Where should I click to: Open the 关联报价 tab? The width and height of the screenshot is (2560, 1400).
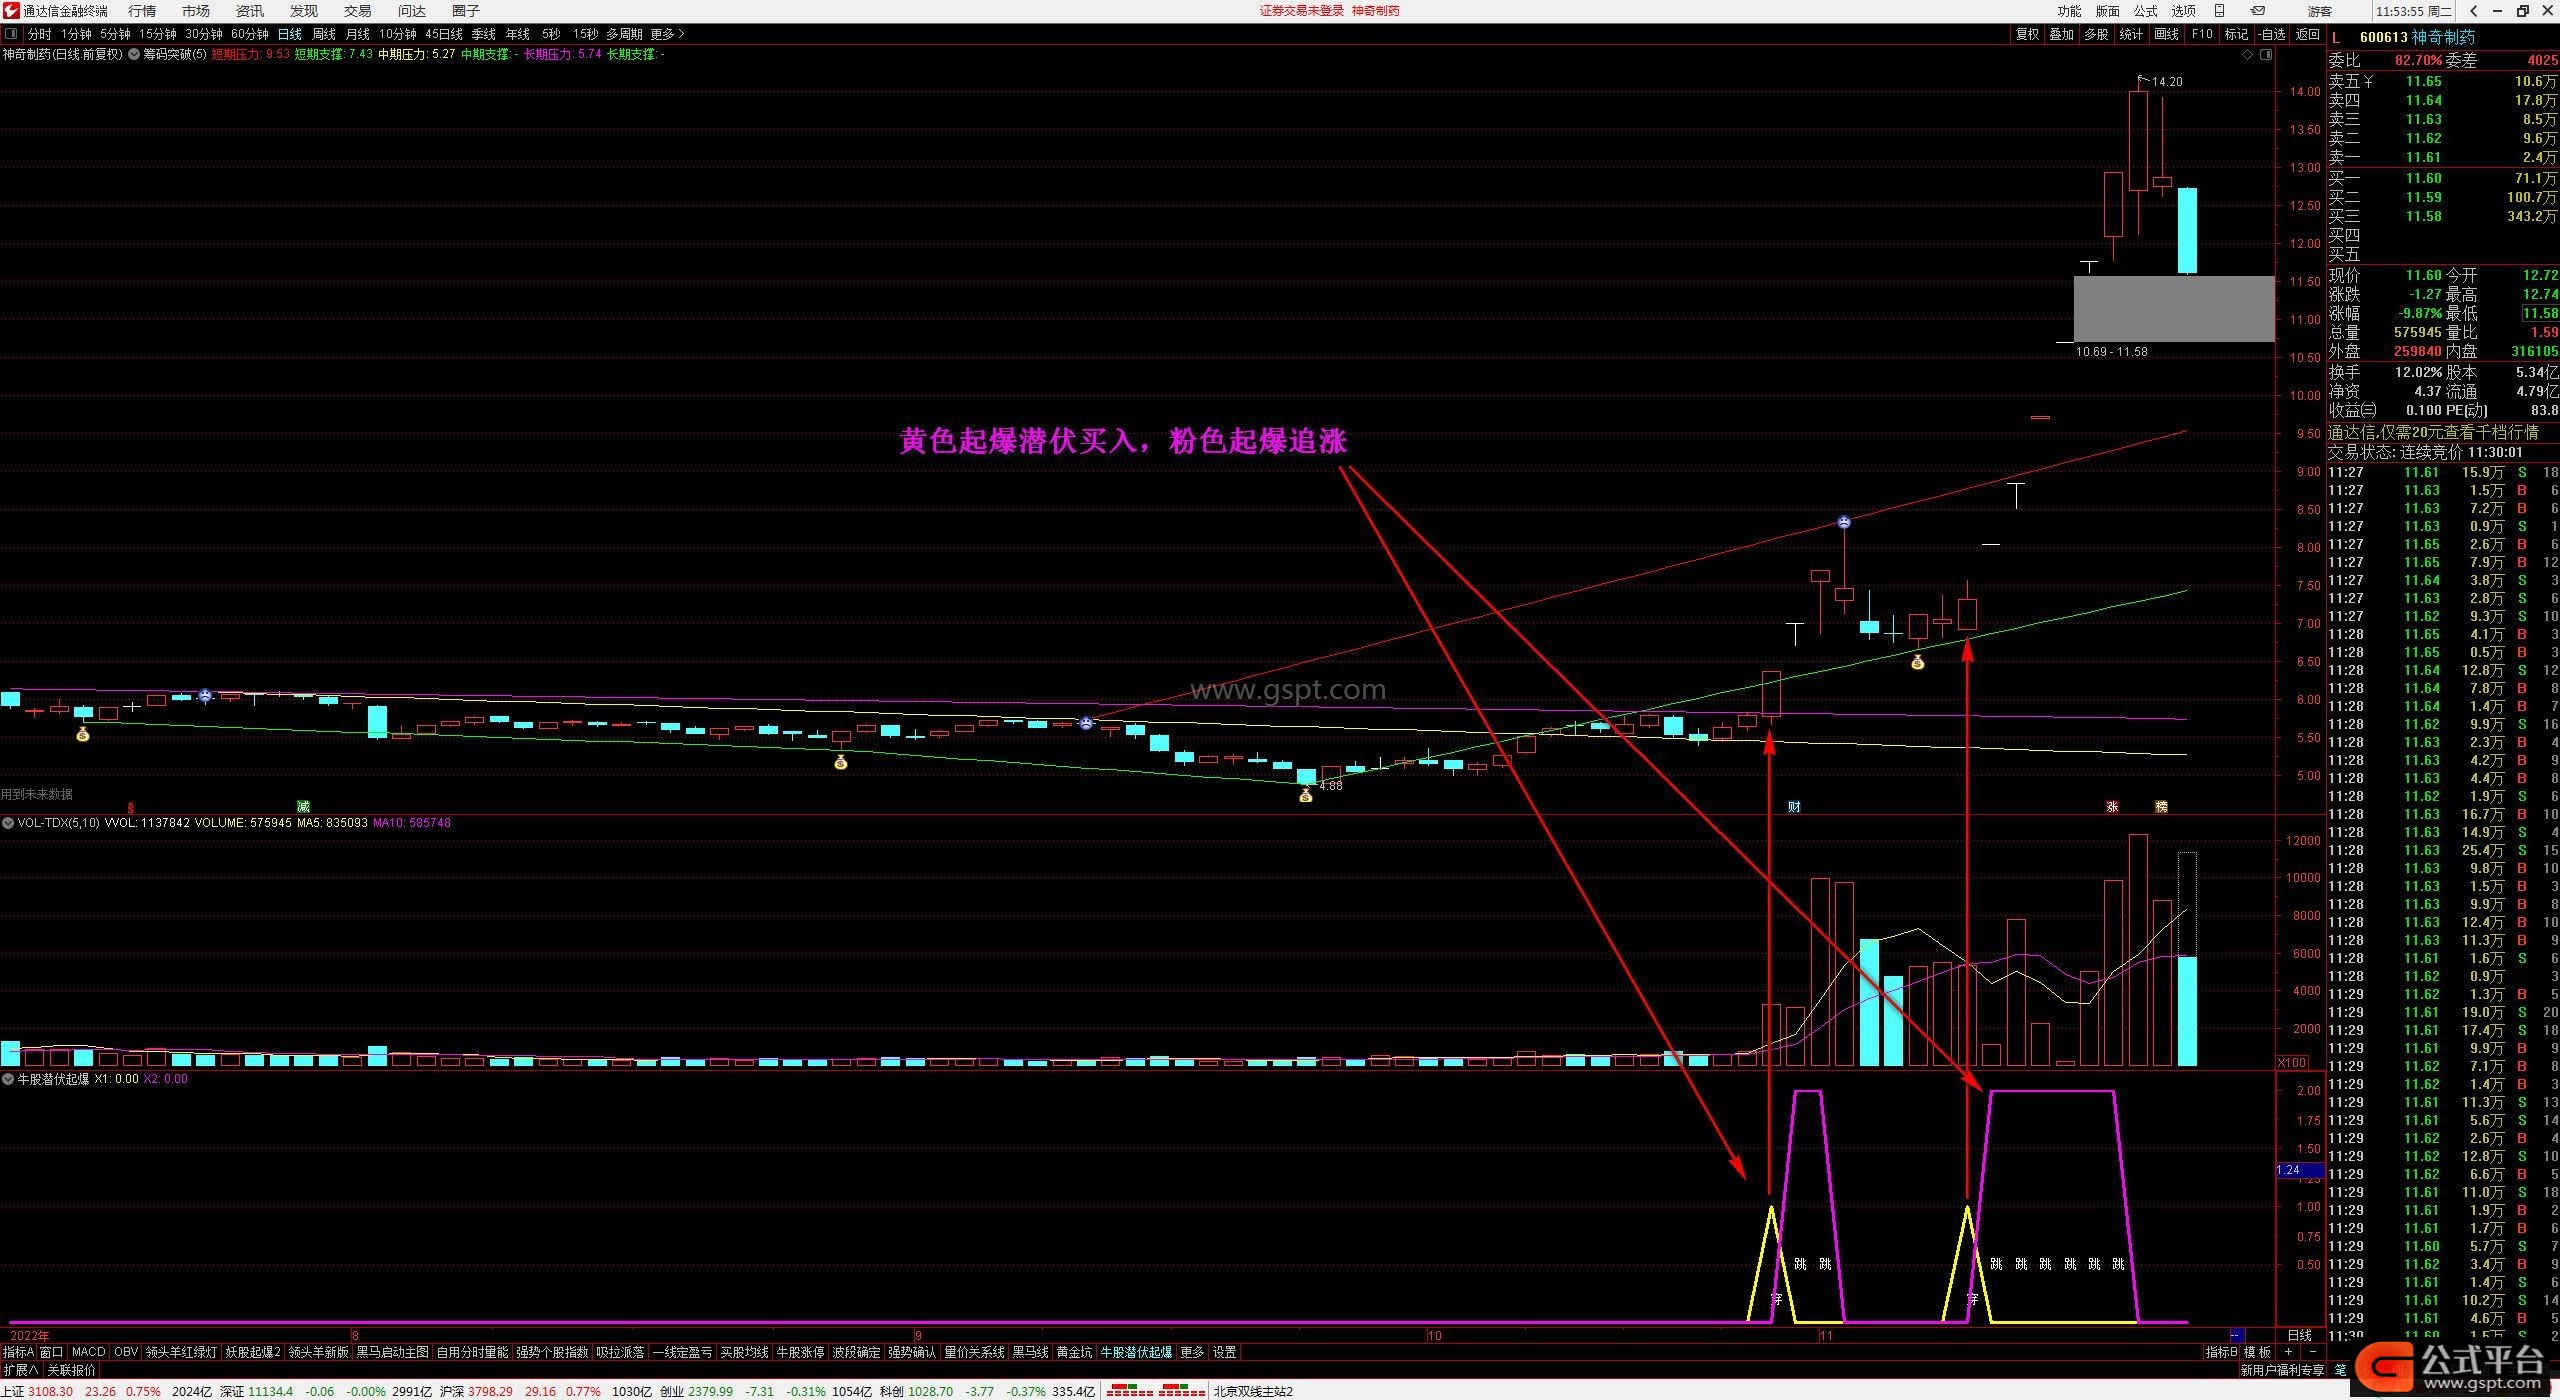[72, 1370]
